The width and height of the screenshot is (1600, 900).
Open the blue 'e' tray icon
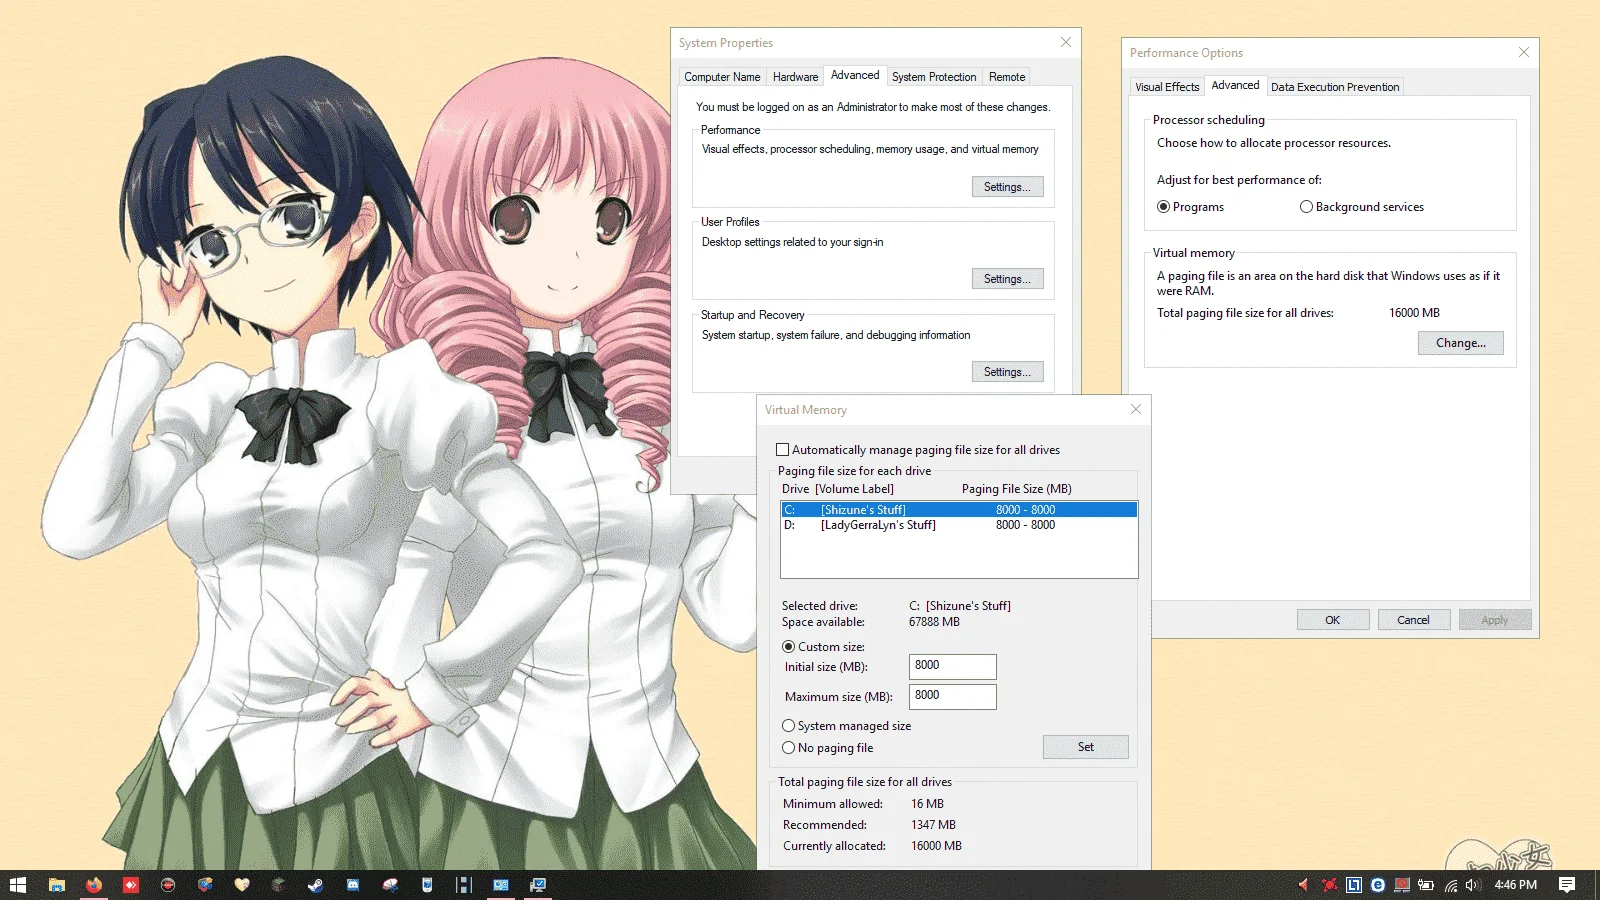click(1378, 885)
